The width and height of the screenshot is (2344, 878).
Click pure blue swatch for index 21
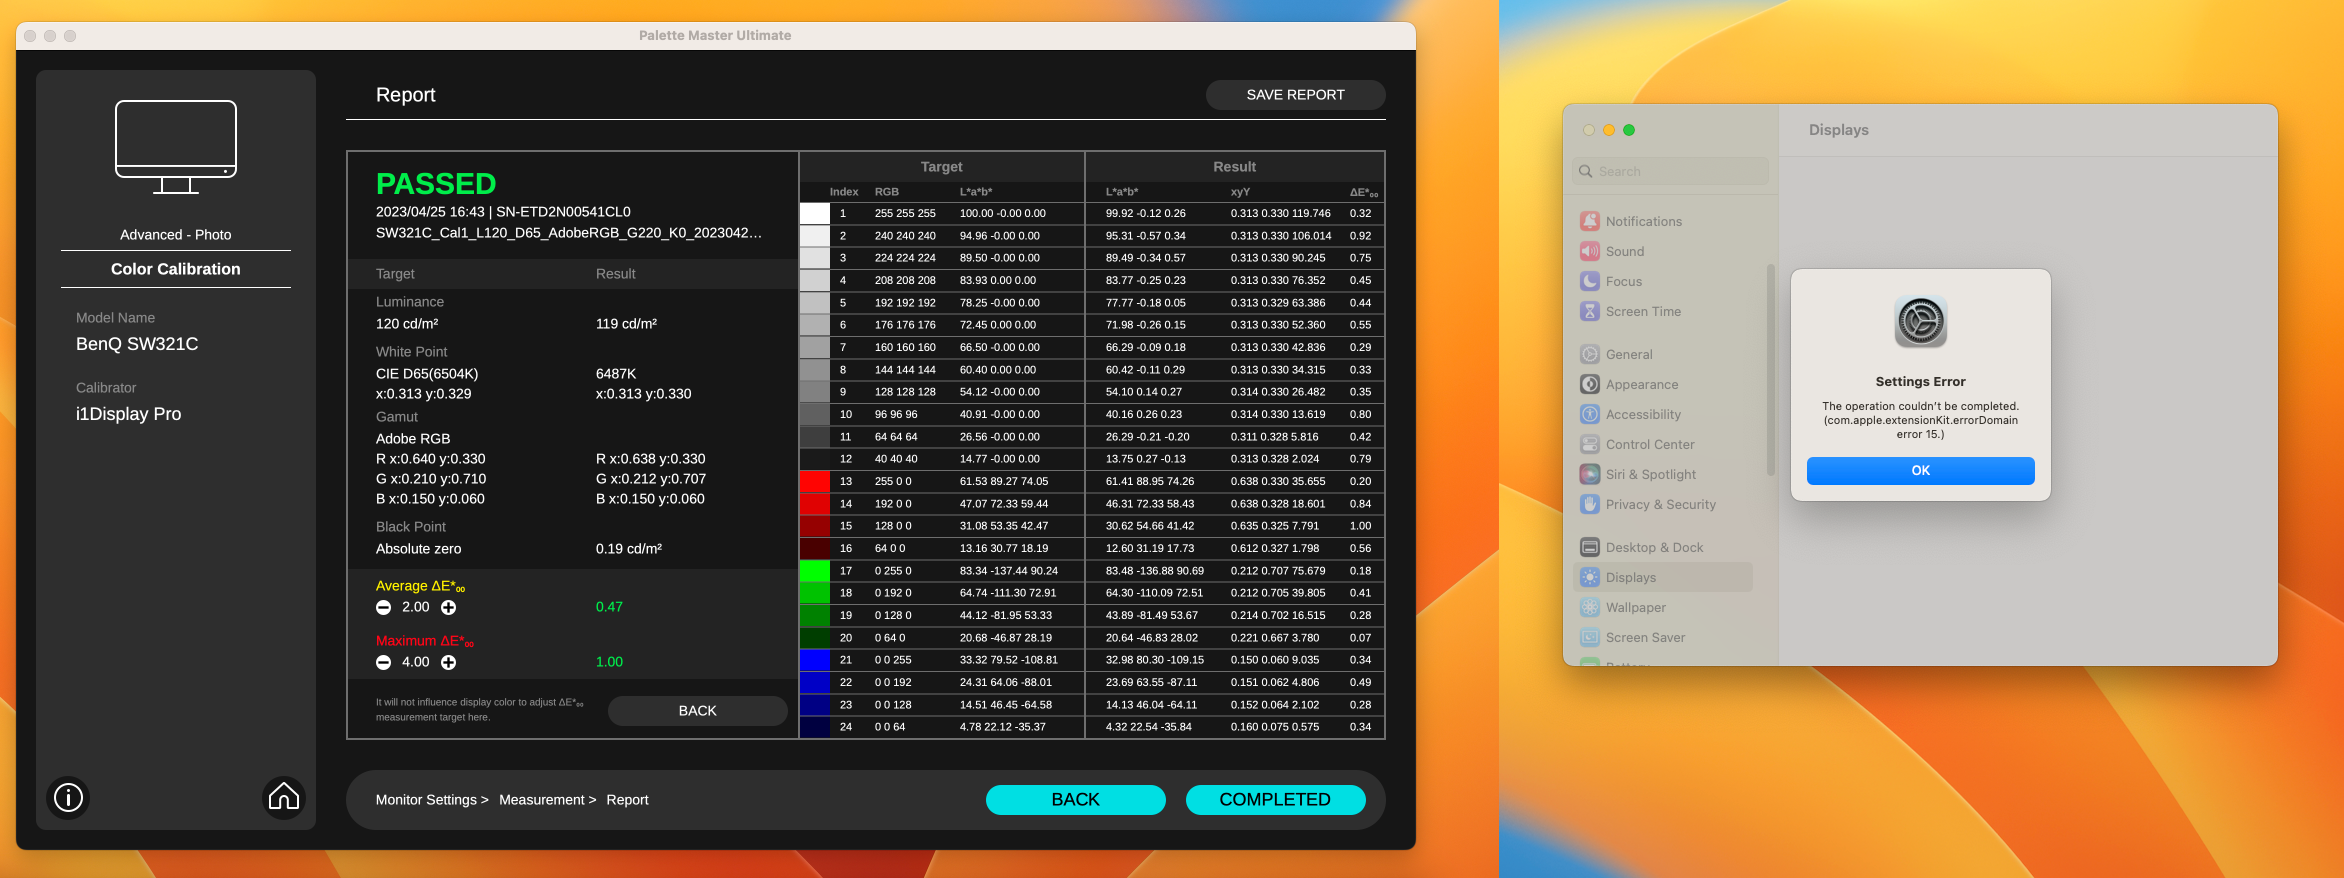pos(815,660)
